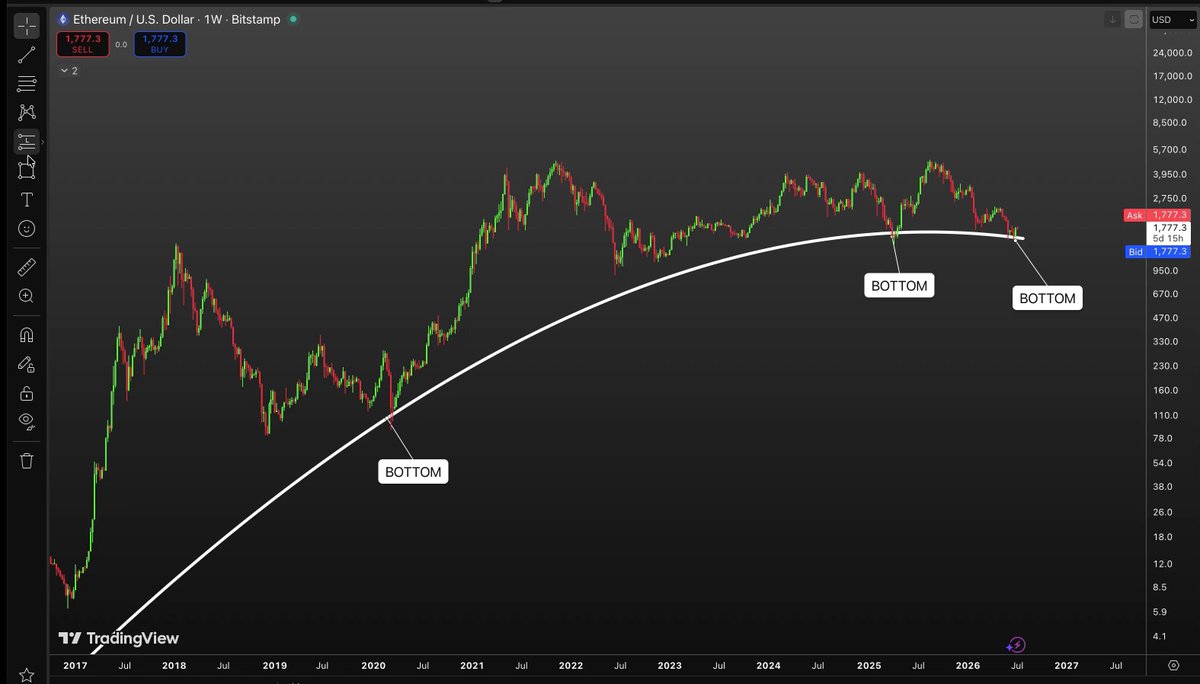The width and height of the screenshot is (1200, 684).
Task: Expand the collapsed indicators legend showing 2
Action: 69,71
